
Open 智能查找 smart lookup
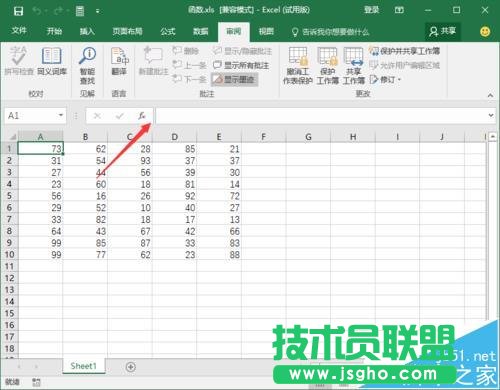(87, 65)
